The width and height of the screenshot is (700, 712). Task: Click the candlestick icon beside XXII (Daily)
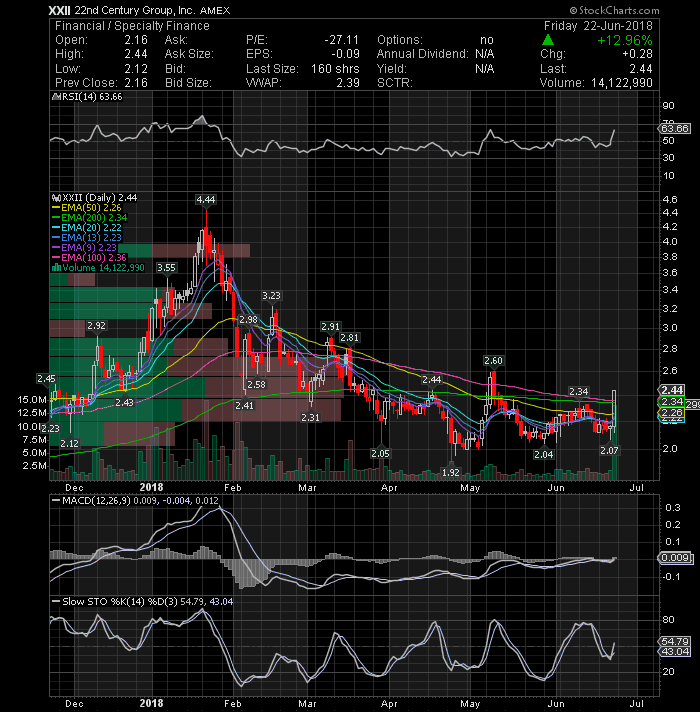pyautogui.click(x=56, y=198)
